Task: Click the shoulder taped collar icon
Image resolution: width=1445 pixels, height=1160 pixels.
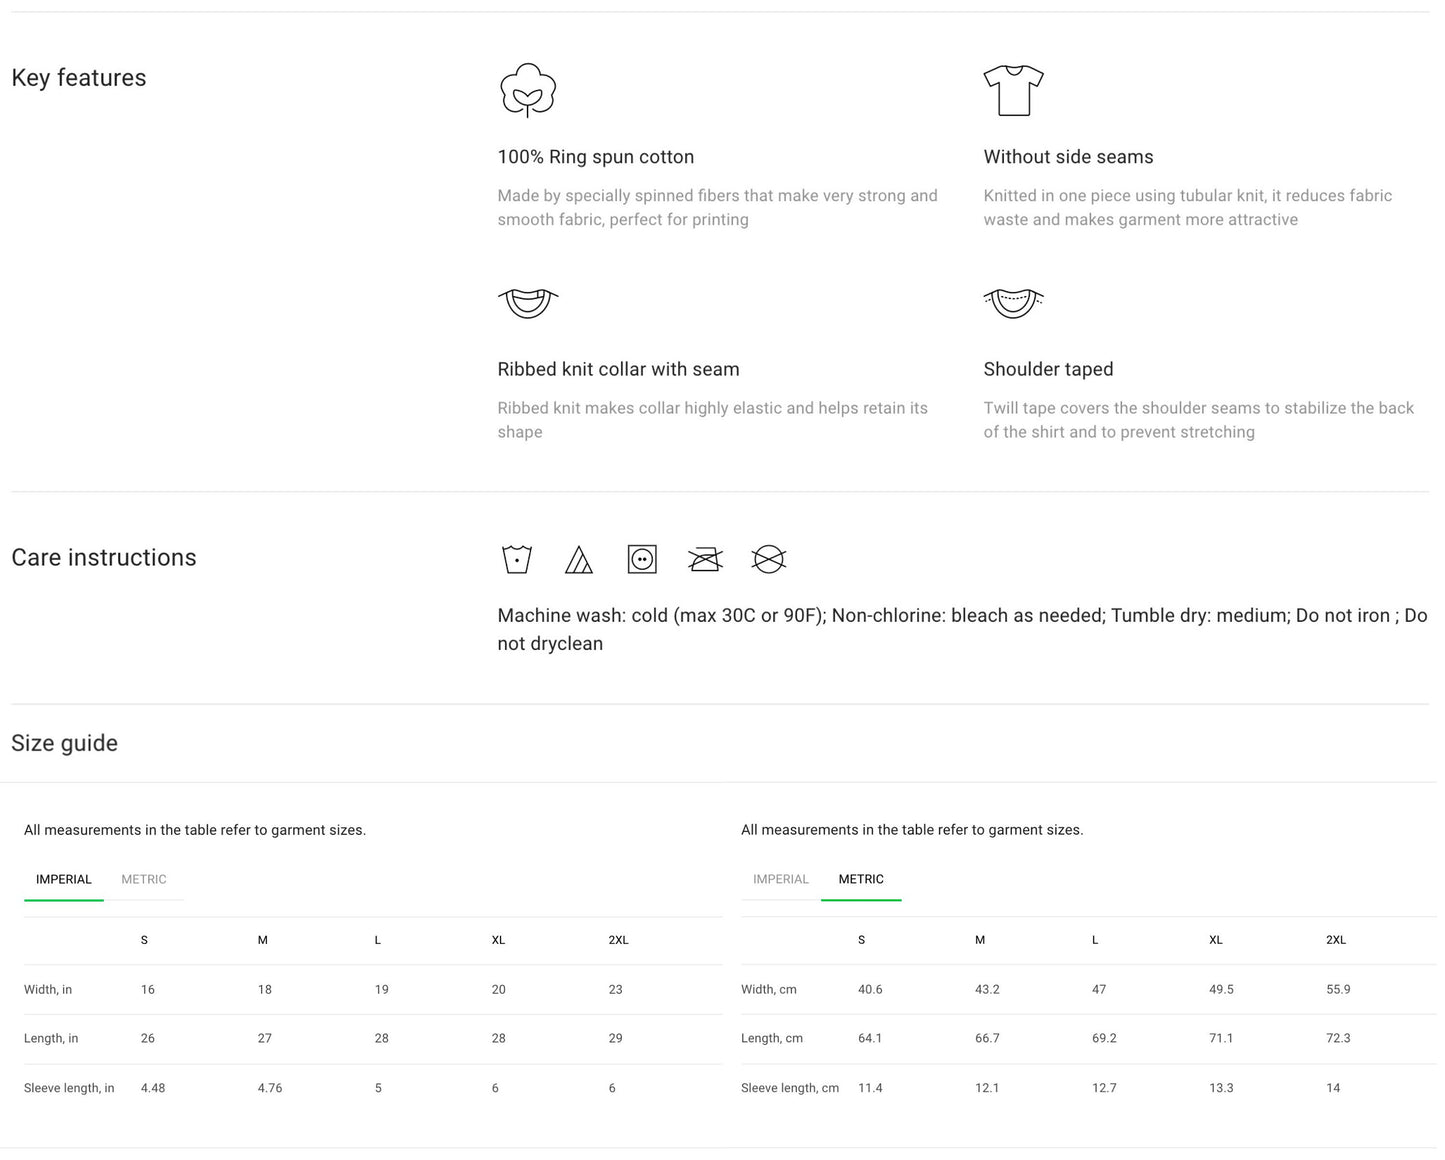Action: click(x=1013, y=302)
